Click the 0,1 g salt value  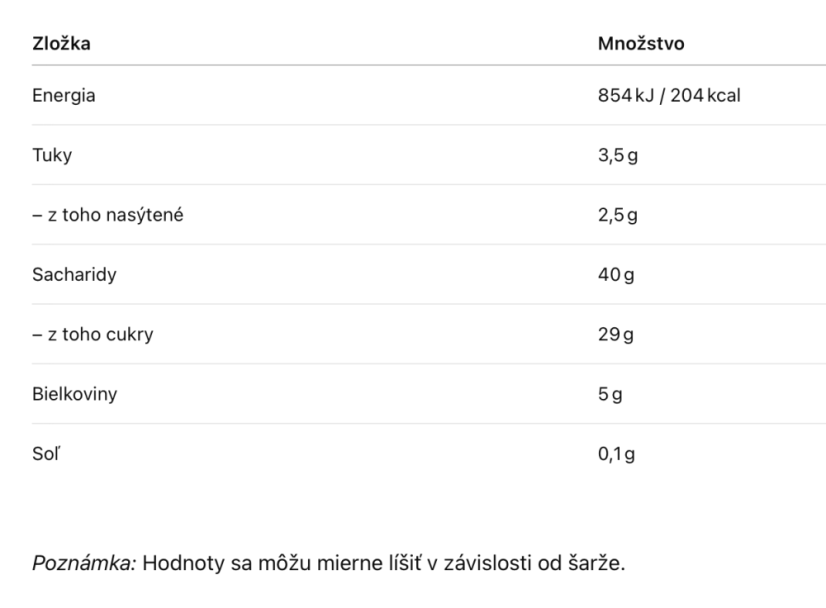tap(616, 454)
